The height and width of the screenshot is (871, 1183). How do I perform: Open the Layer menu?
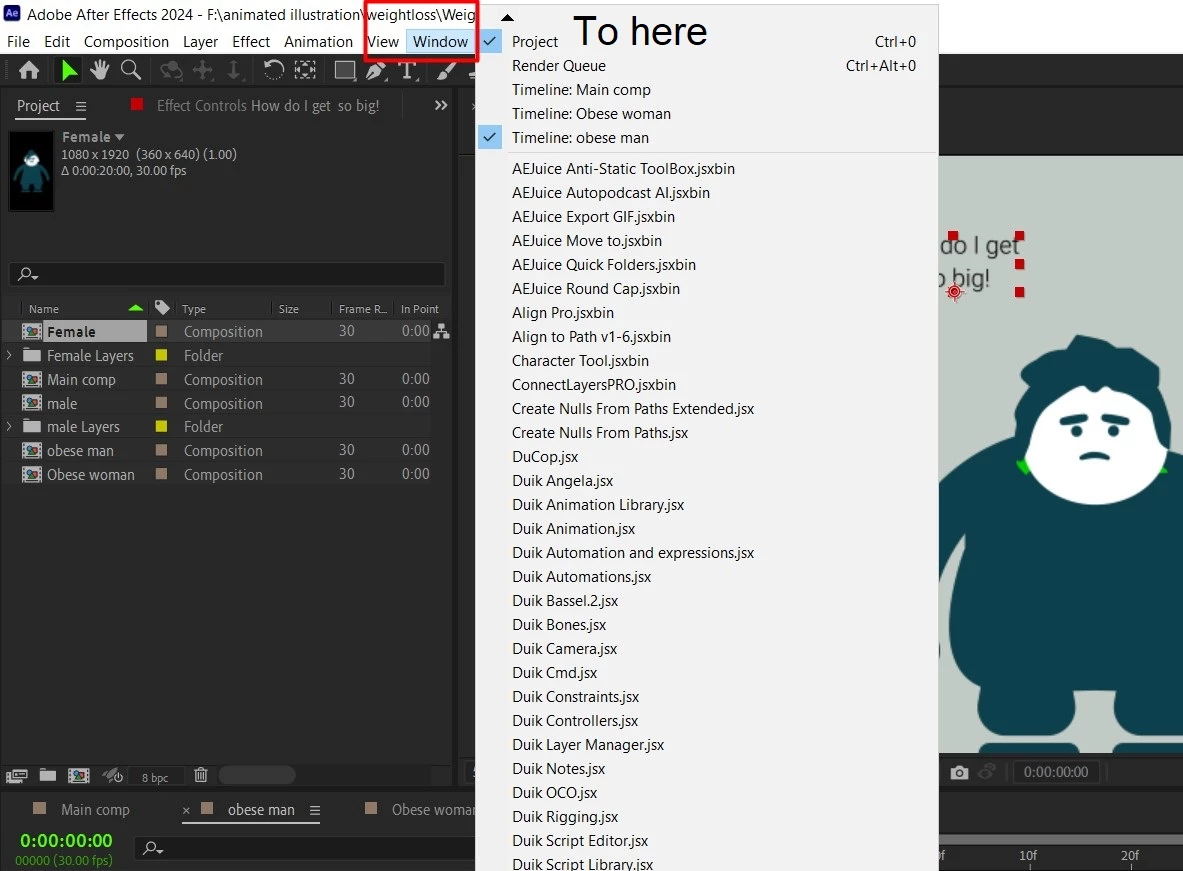pyautogui.click(x=200, y=42)
